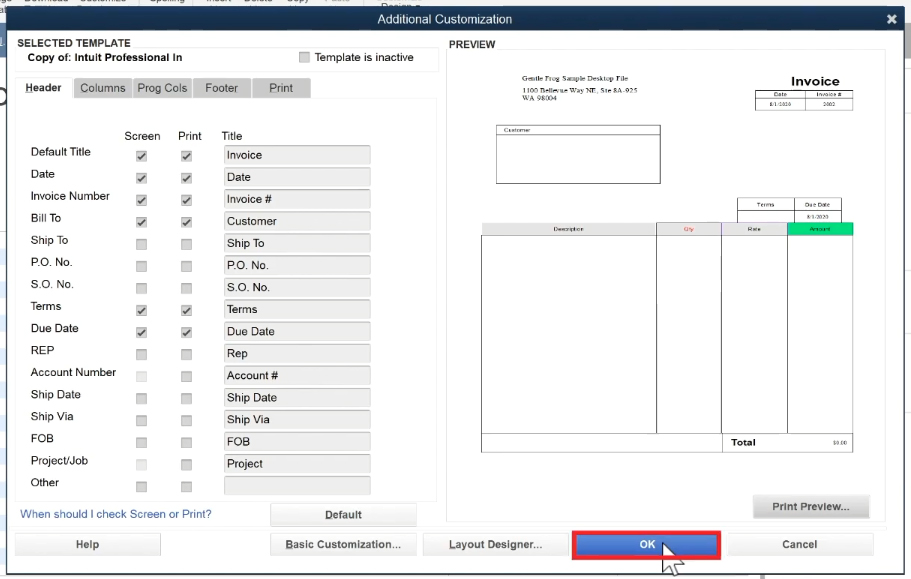Viewport: 911px width, 579px height.
Task: Uncheck Default Title Print checkbox
Action: (x=186, y=156)
